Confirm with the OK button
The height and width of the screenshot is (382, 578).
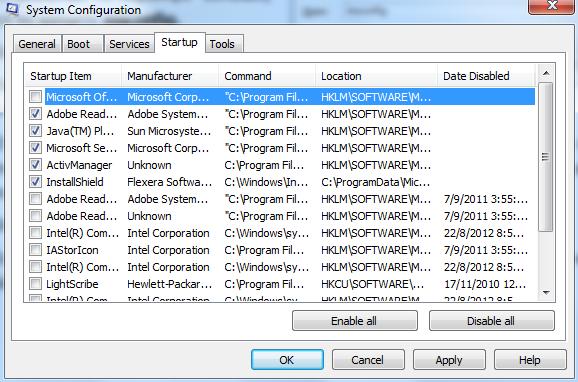tap(287, 360)
